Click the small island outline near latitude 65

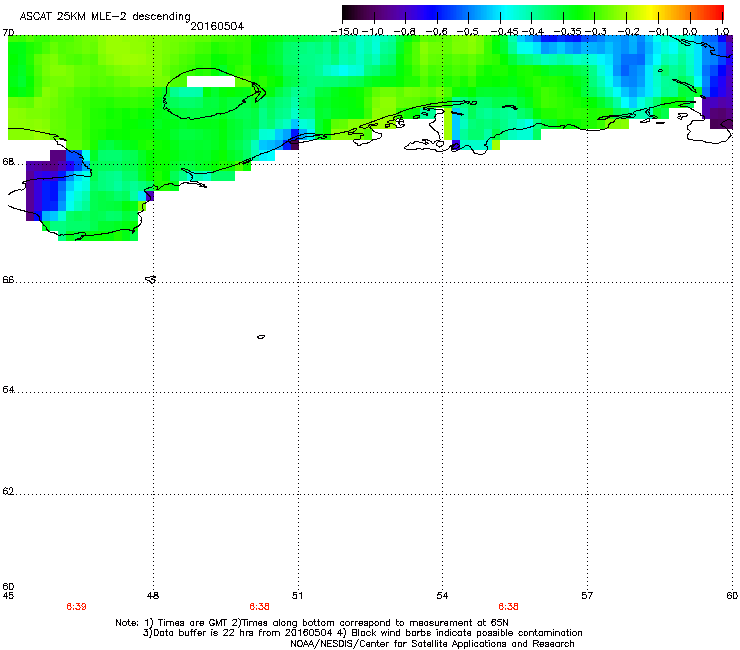pyautogui.click(x=261, y=337)
